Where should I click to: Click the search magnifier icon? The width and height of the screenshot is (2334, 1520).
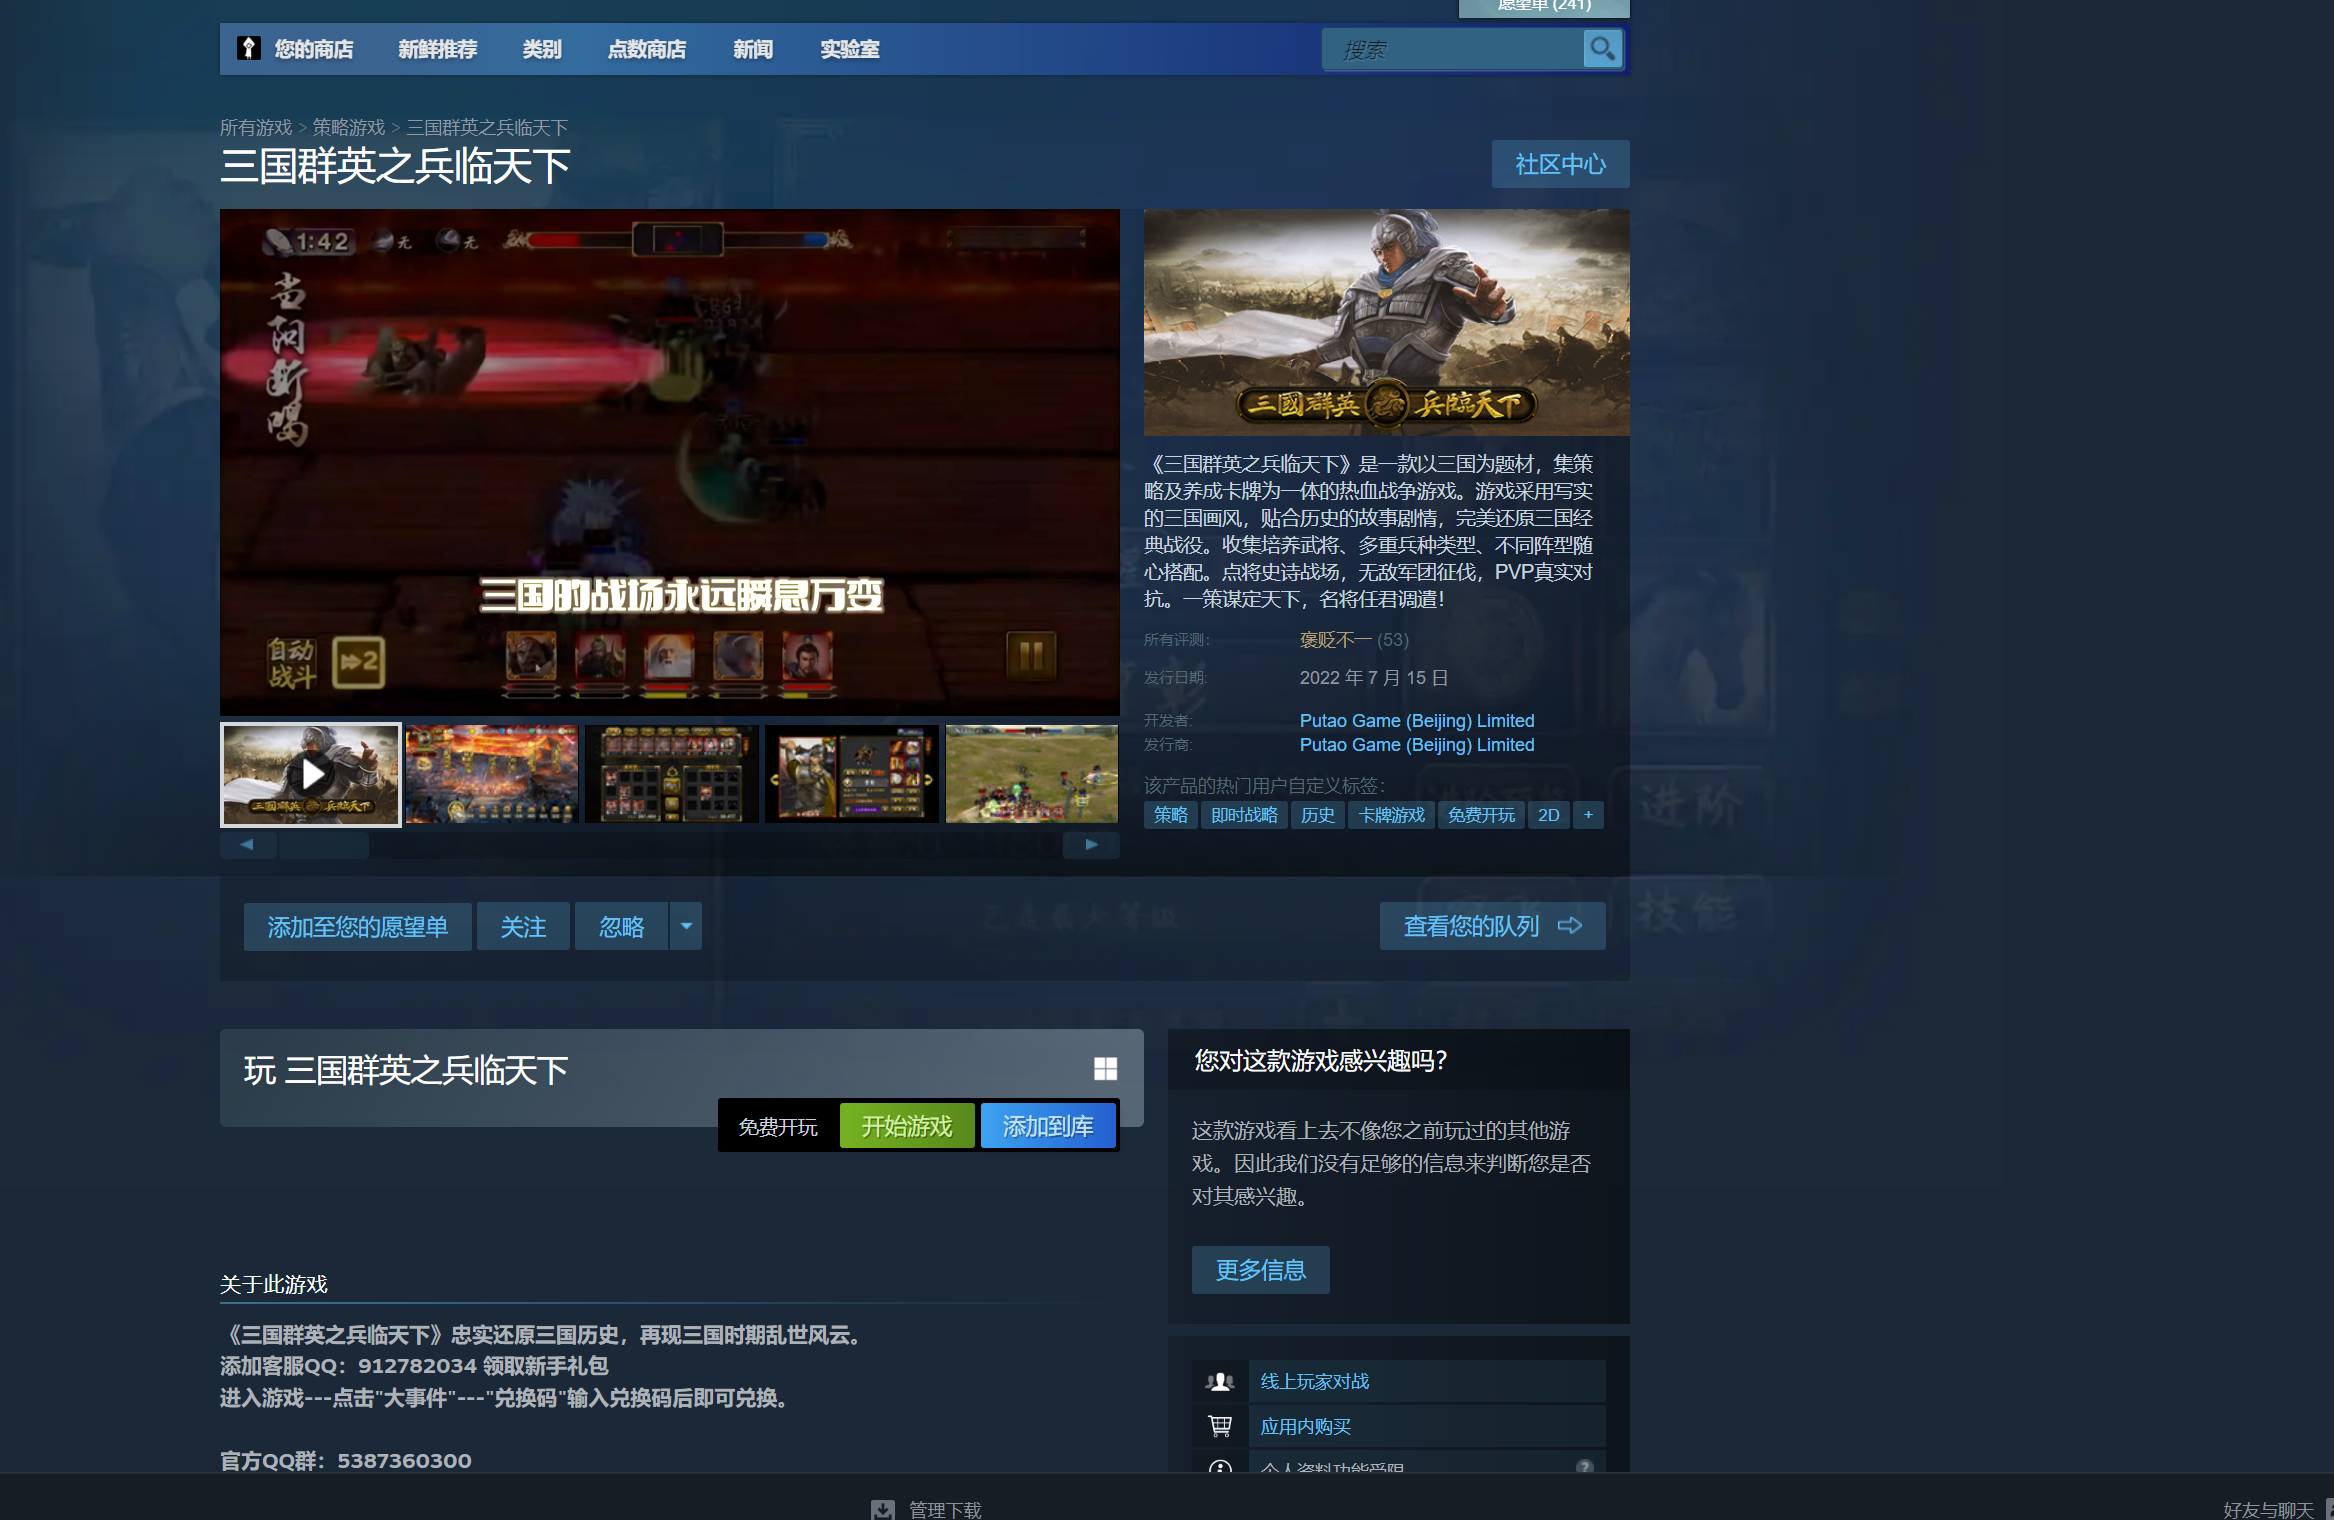1602,48
